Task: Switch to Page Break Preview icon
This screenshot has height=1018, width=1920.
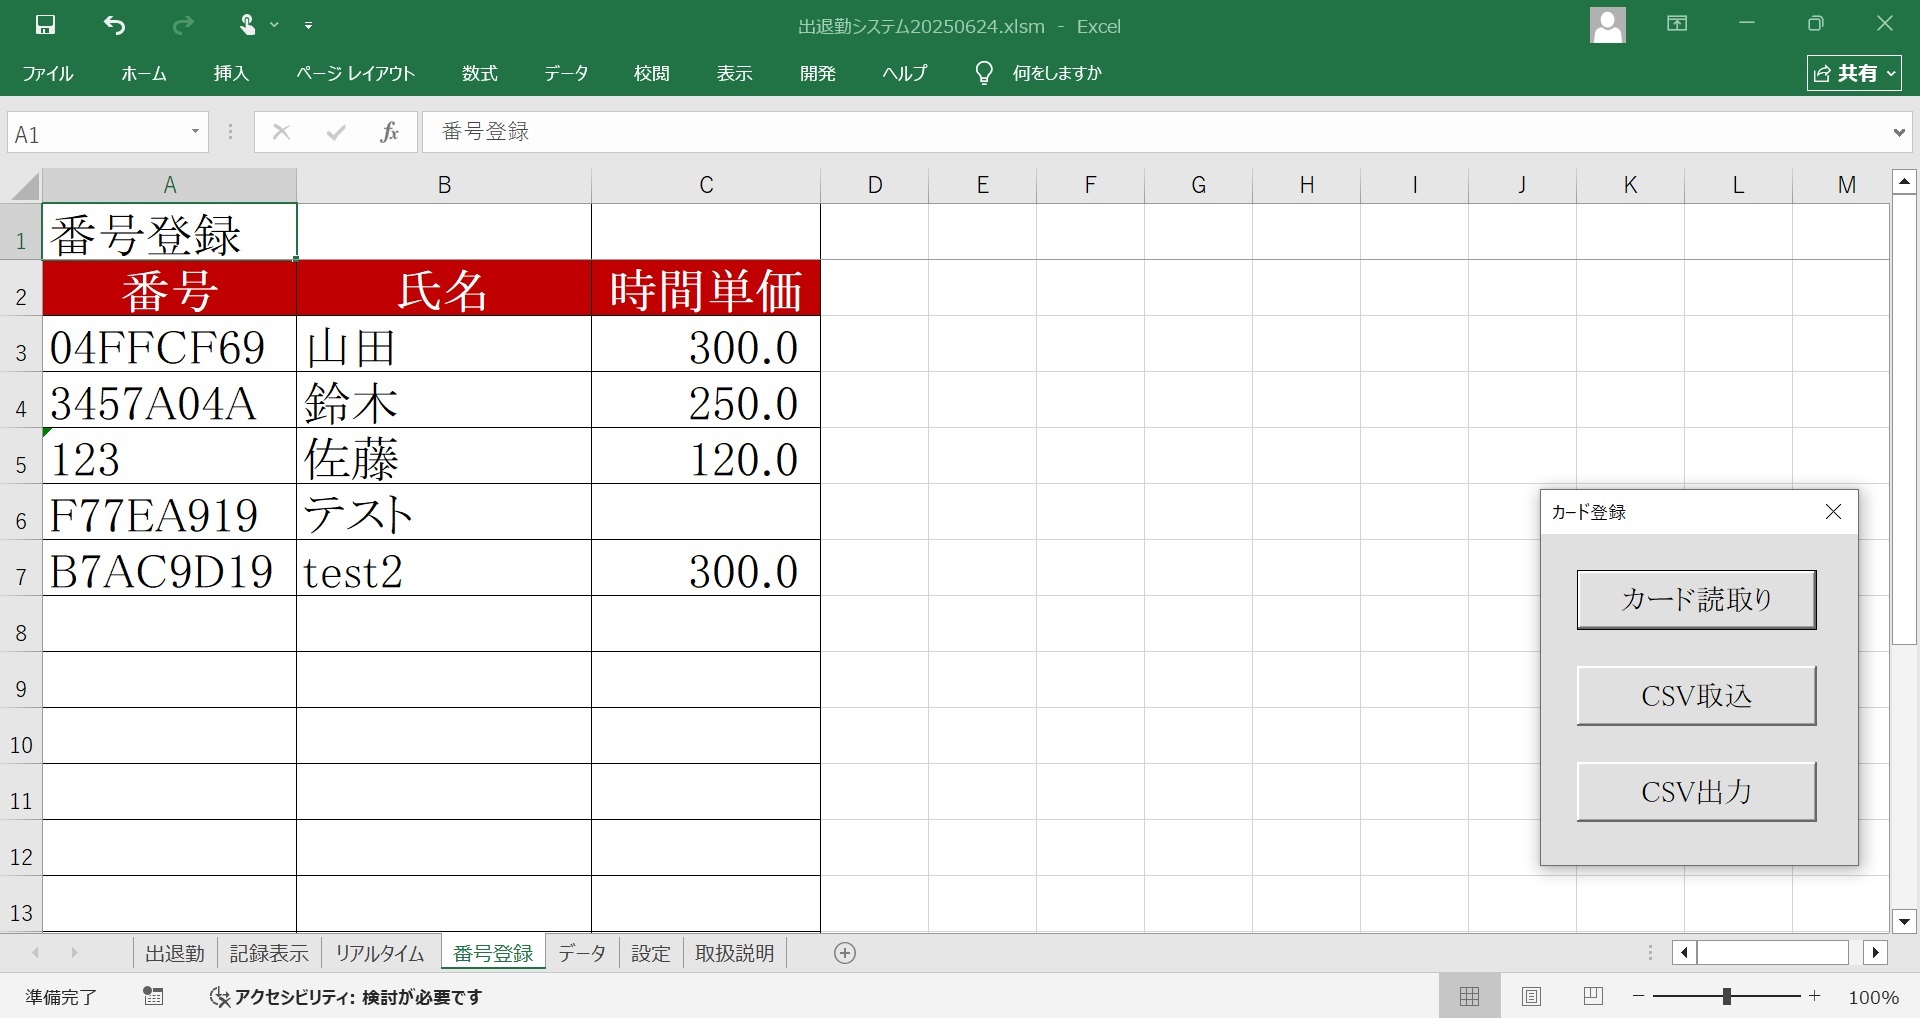Action: click(1593, 996)
